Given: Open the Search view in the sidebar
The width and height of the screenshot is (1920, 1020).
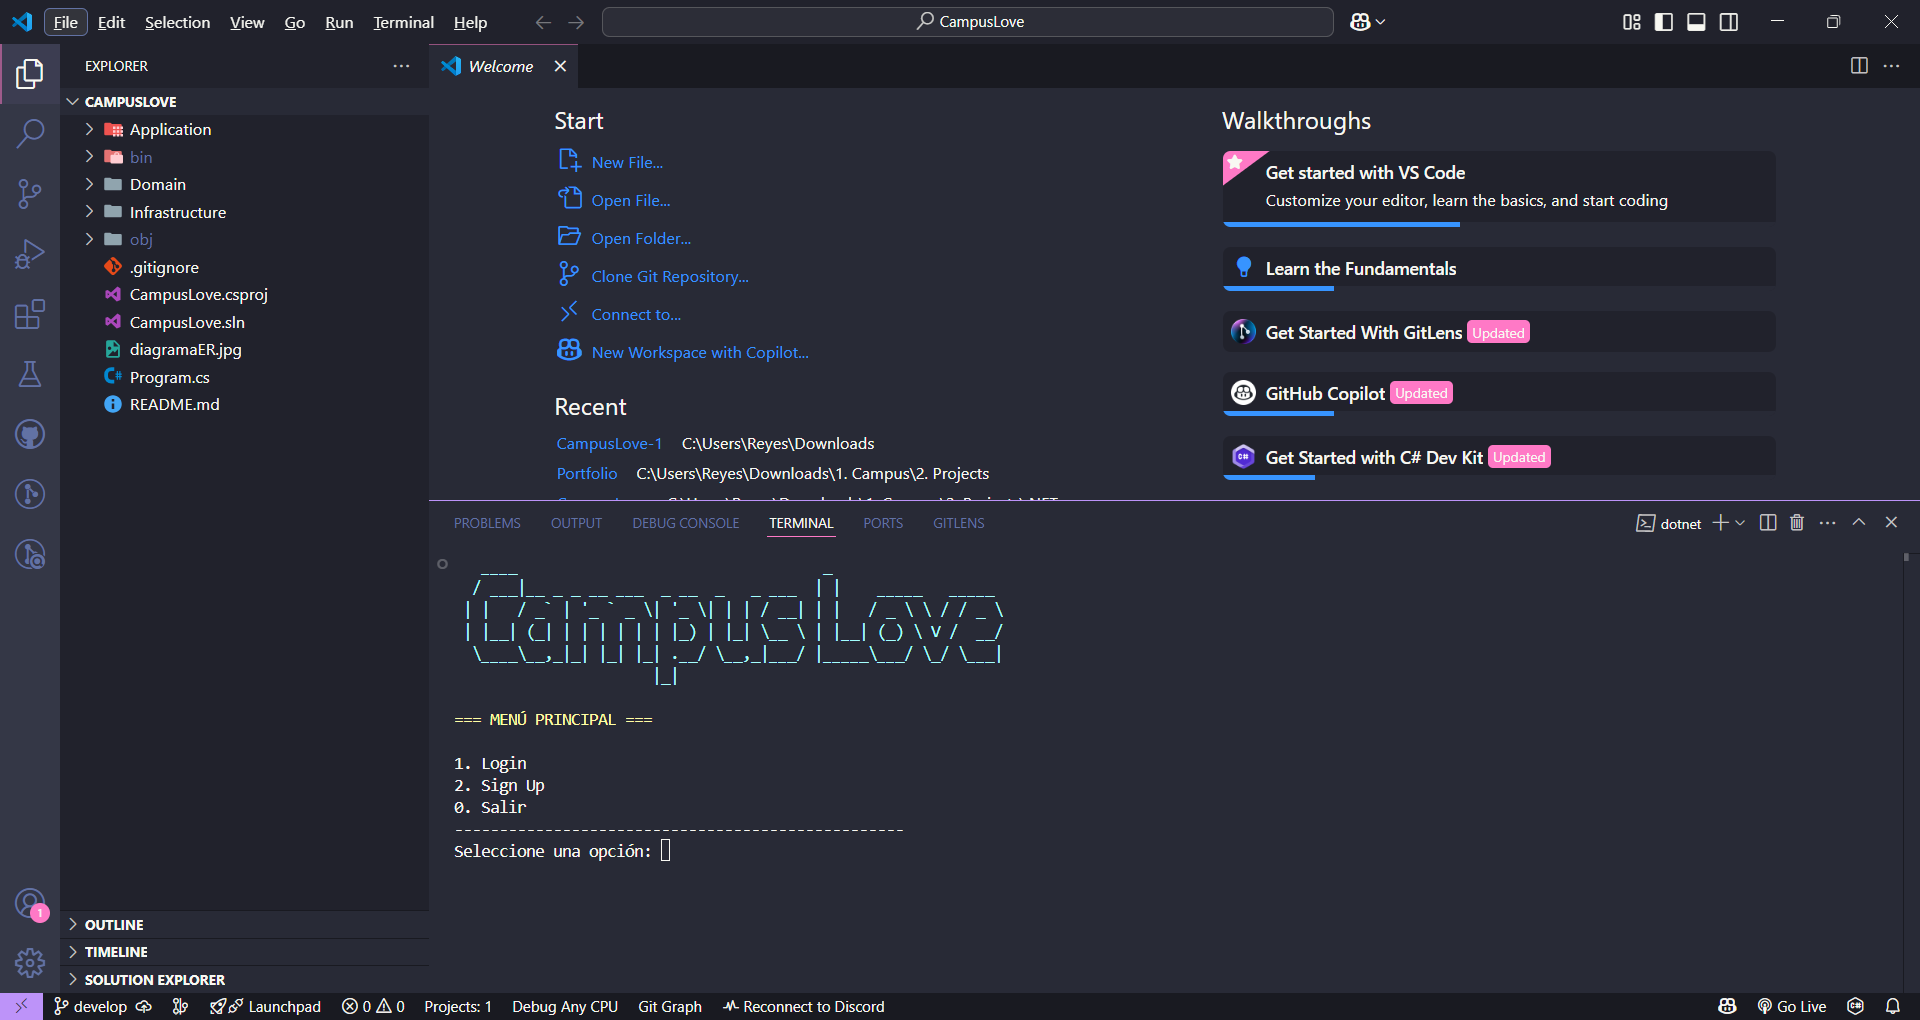Looking at the screenshot, I should coord(30,133).
